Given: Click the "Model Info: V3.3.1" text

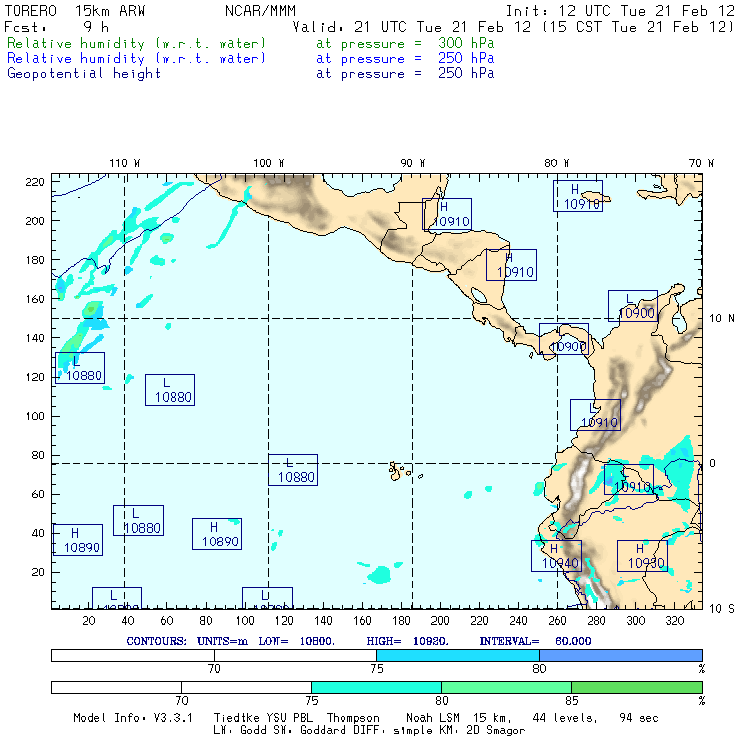Looking at the screenshot, I should tap(133, 718).
